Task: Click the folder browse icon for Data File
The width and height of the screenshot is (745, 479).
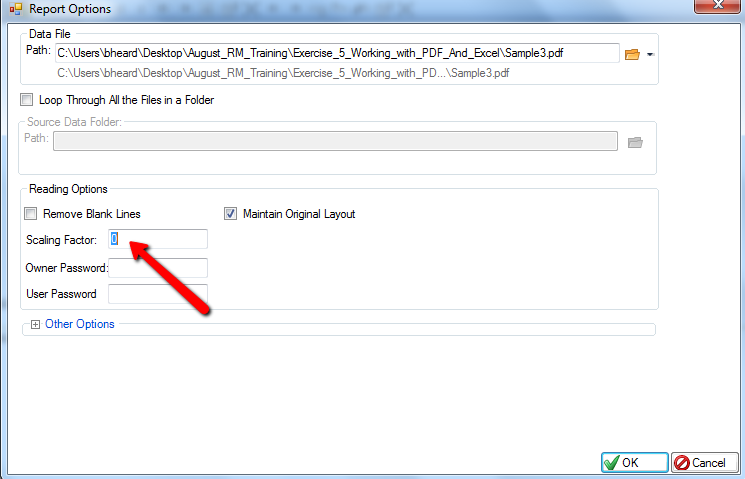Action: tap(631, 54)
